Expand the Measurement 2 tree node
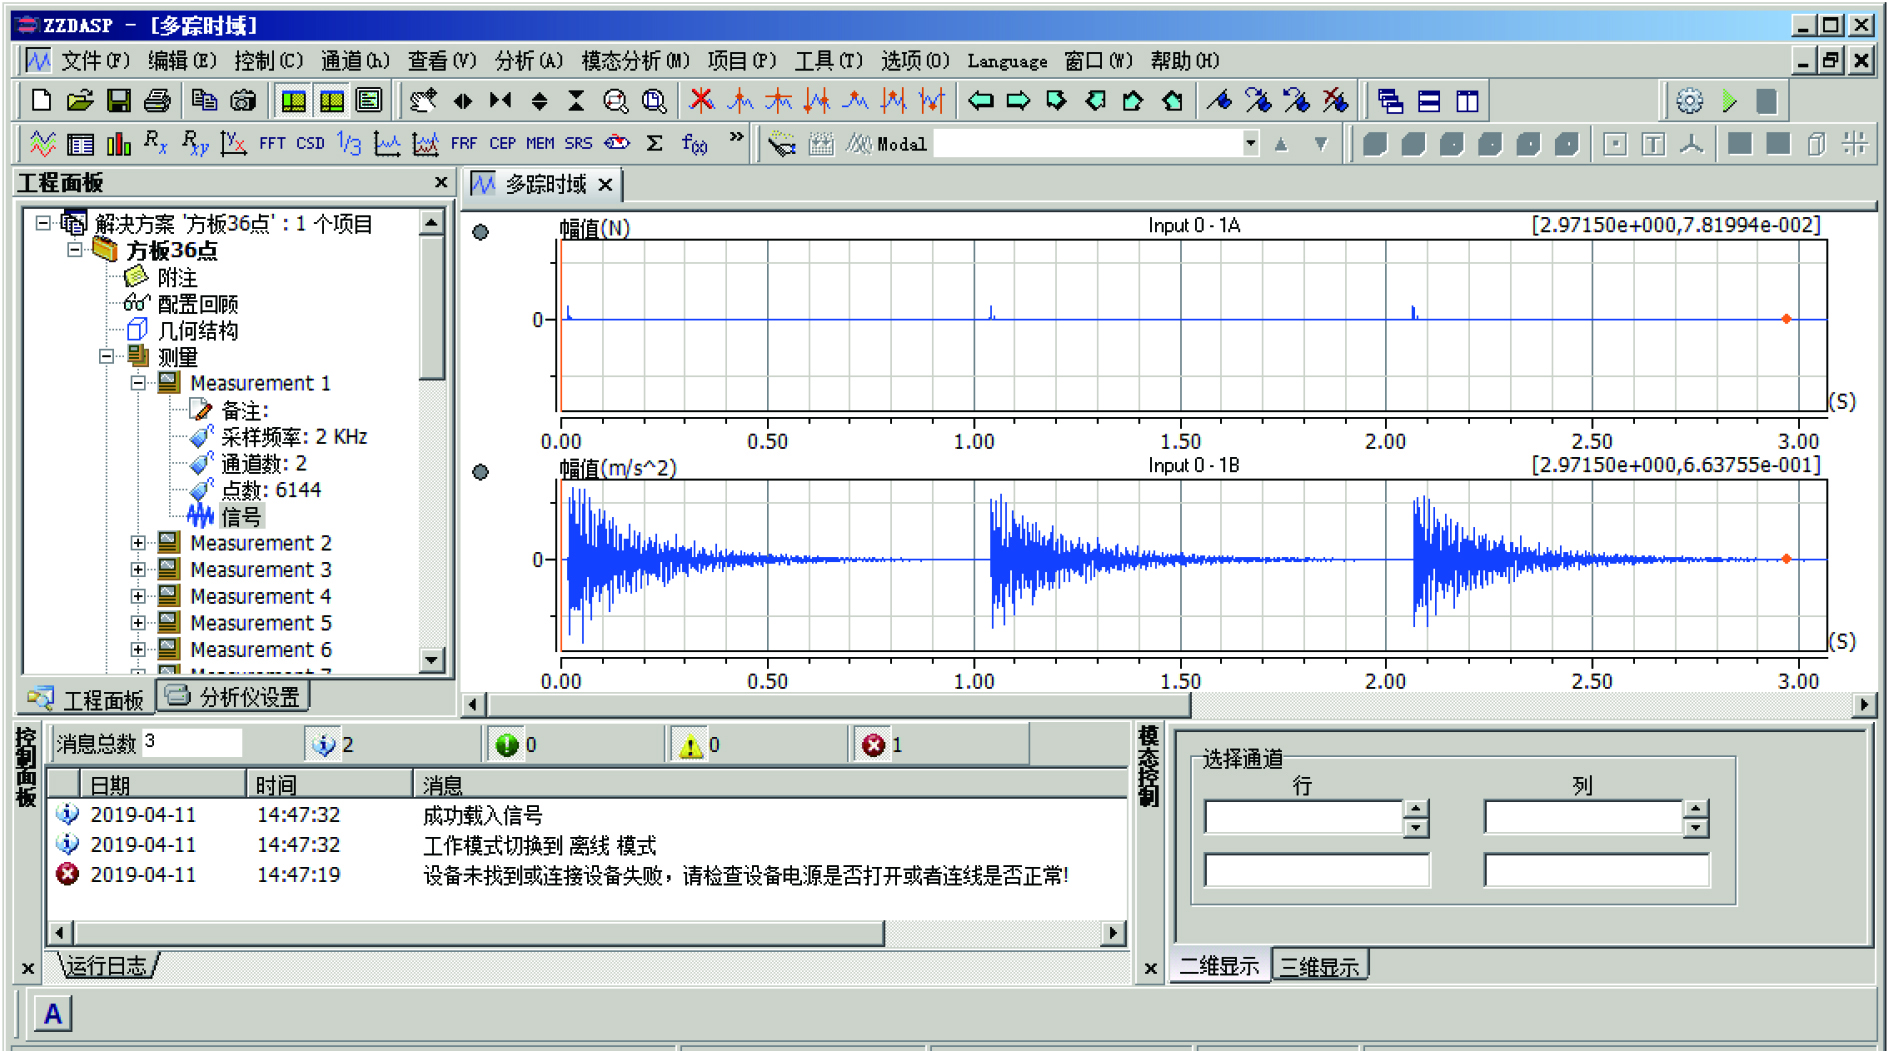 tap(138, 543)
